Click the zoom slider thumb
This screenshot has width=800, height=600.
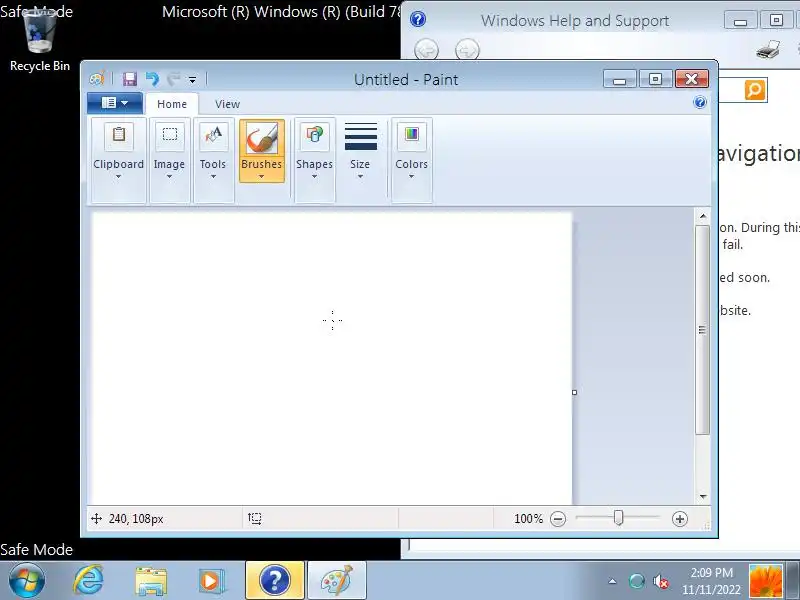(x=618, y=518)
